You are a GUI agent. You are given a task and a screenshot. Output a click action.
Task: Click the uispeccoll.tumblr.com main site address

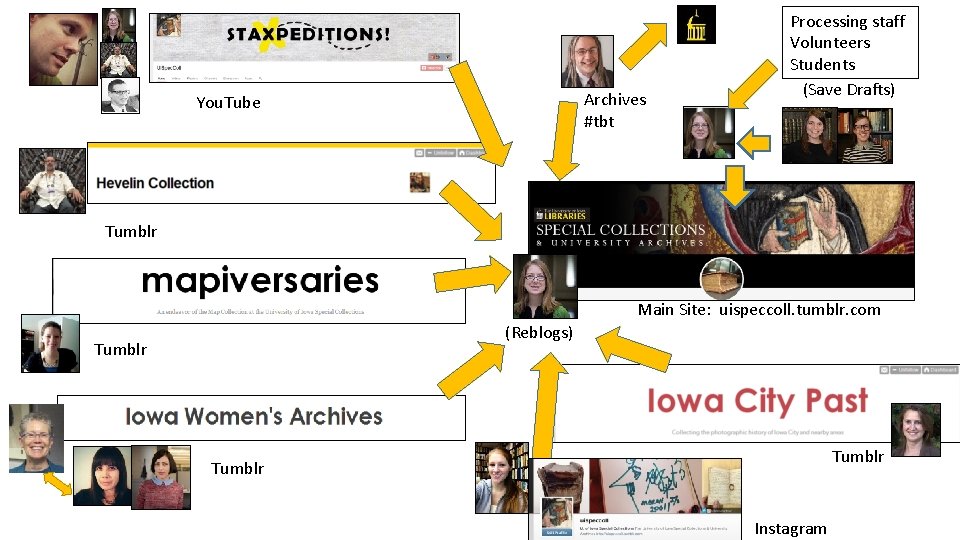tap(800, 310)
